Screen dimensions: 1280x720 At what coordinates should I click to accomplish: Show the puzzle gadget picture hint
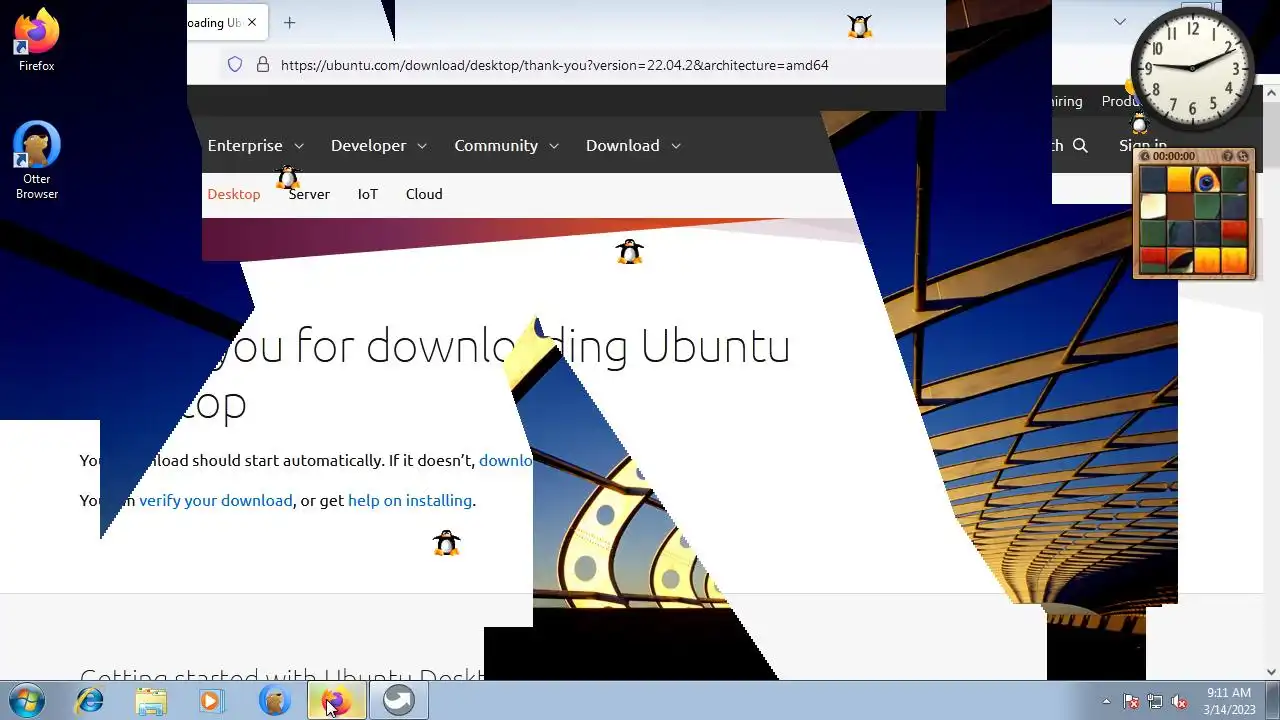[x=1228, y=156]
